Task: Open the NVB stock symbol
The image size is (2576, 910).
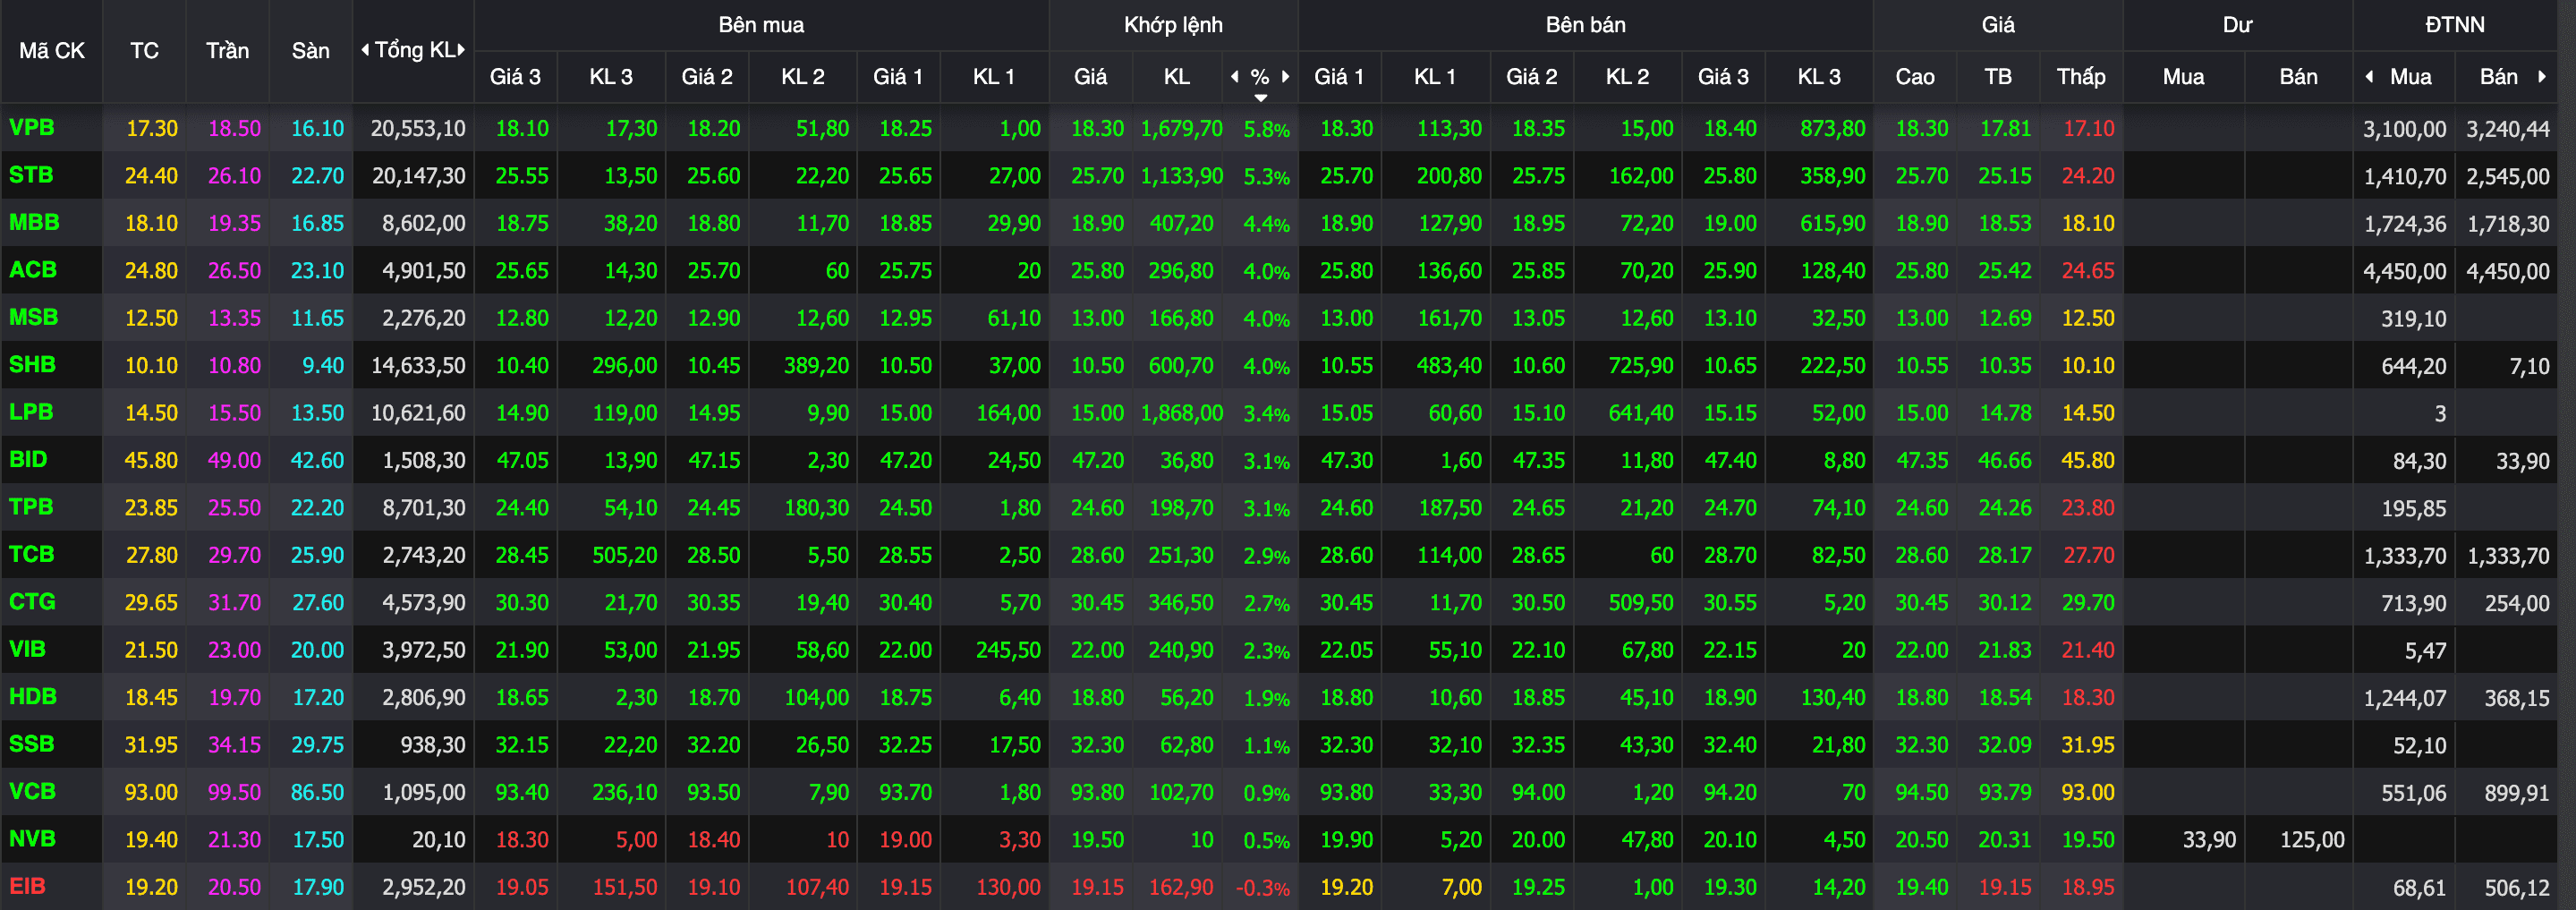Action: coord(32,839)
